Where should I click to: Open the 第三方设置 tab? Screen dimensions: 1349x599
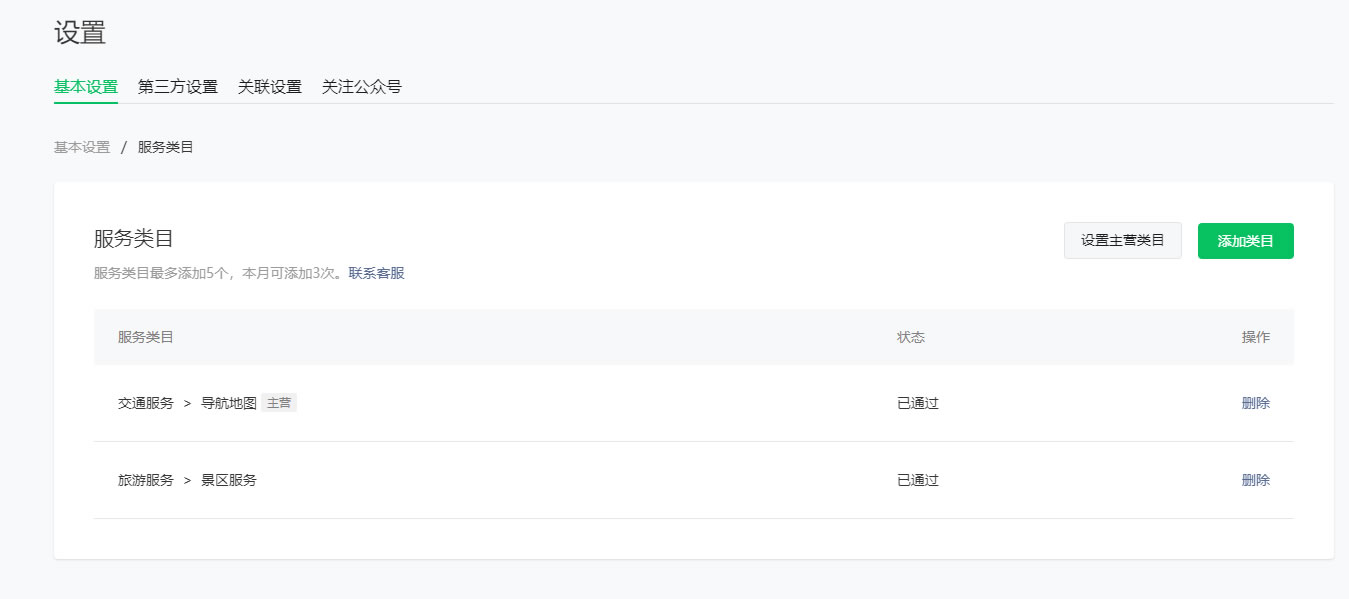(178, 87)
